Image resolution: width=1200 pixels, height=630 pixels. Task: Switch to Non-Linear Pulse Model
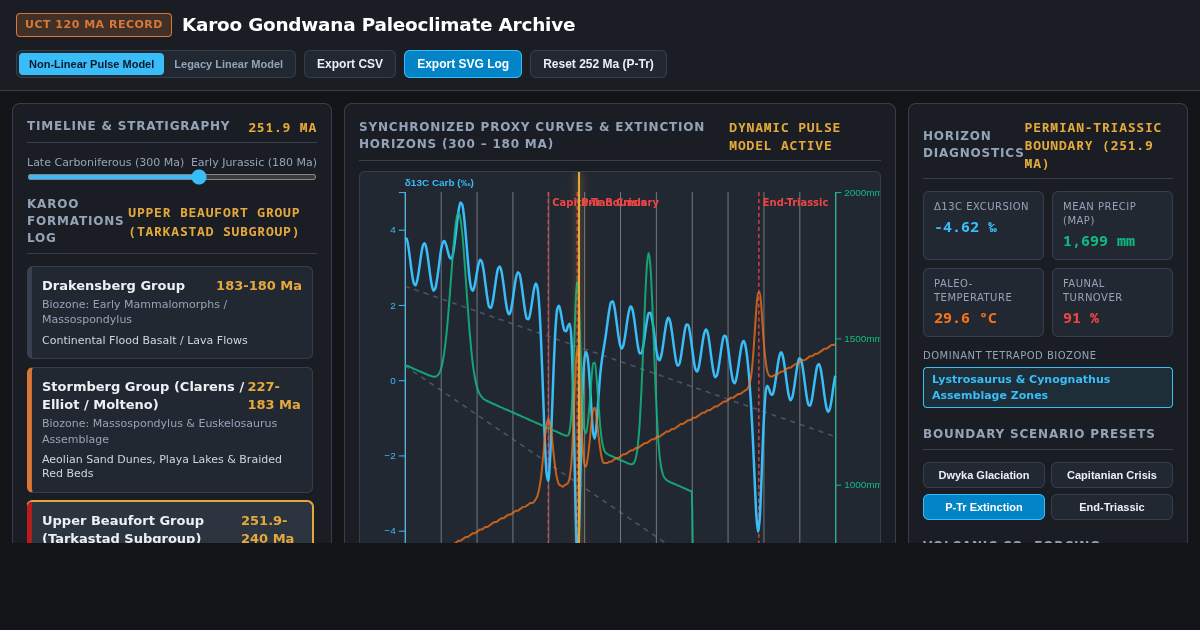click(x=91, y=64)
